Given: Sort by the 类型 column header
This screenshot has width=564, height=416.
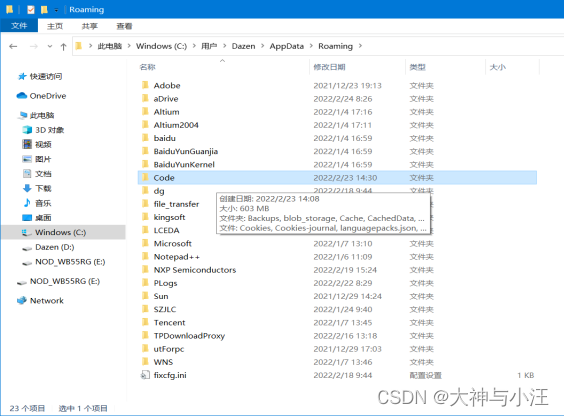Looking at the screenshot, I should 417,67.
